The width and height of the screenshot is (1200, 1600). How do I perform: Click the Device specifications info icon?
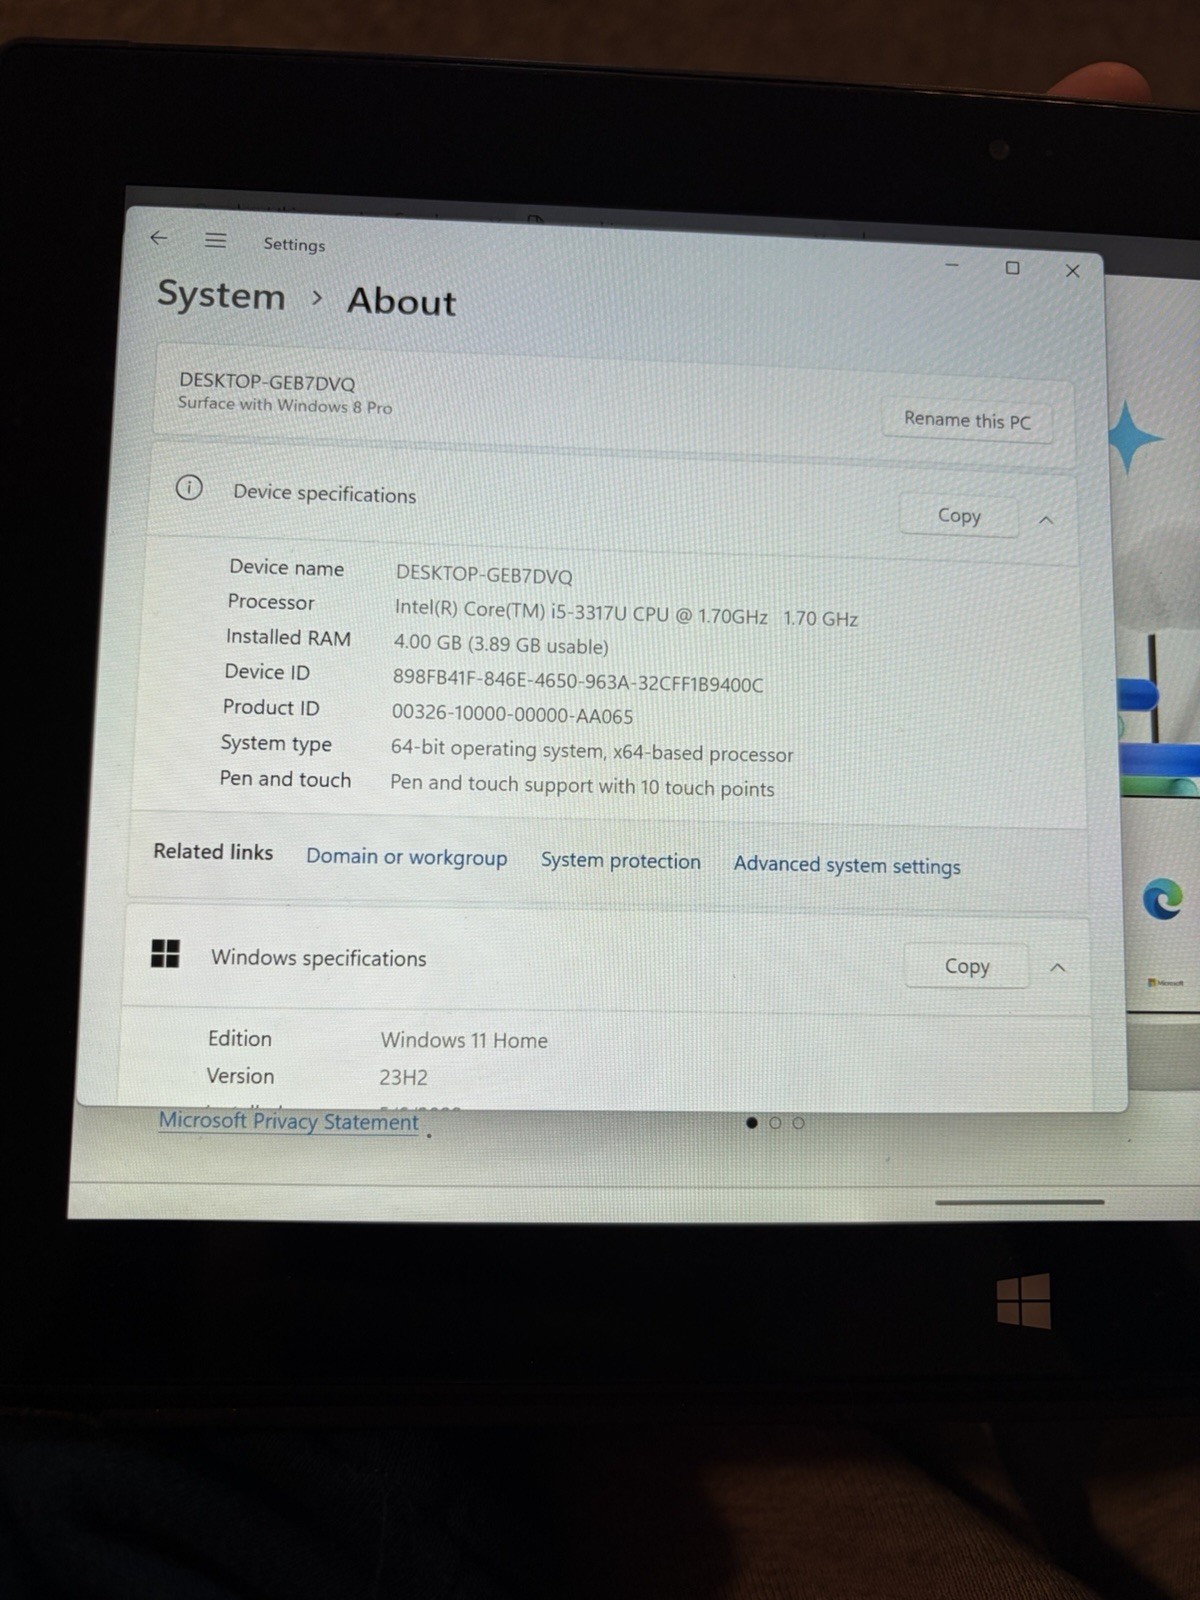(x=189, y=488)
